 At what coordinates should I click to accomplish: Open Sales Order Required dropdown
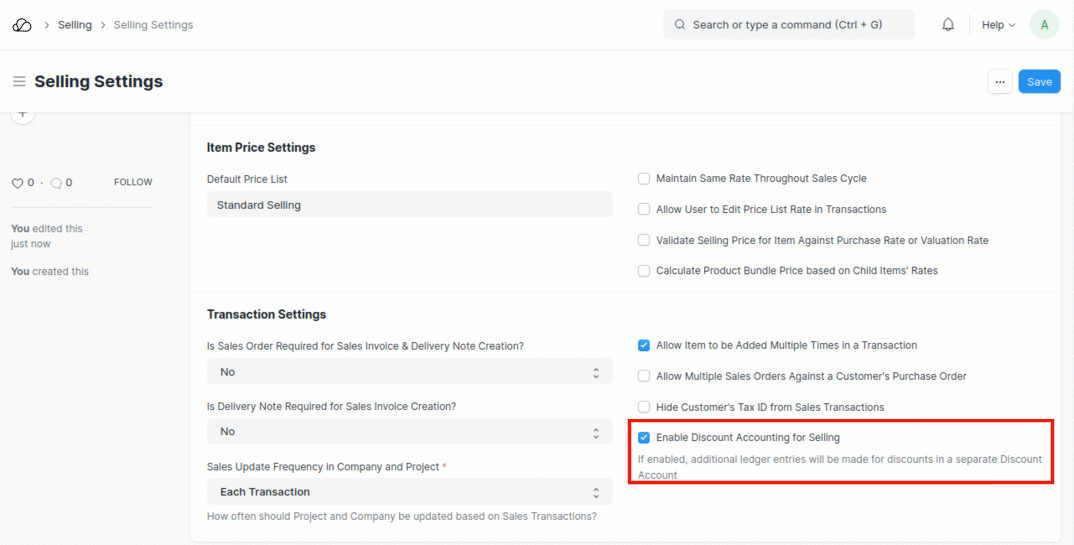[409, 372]
